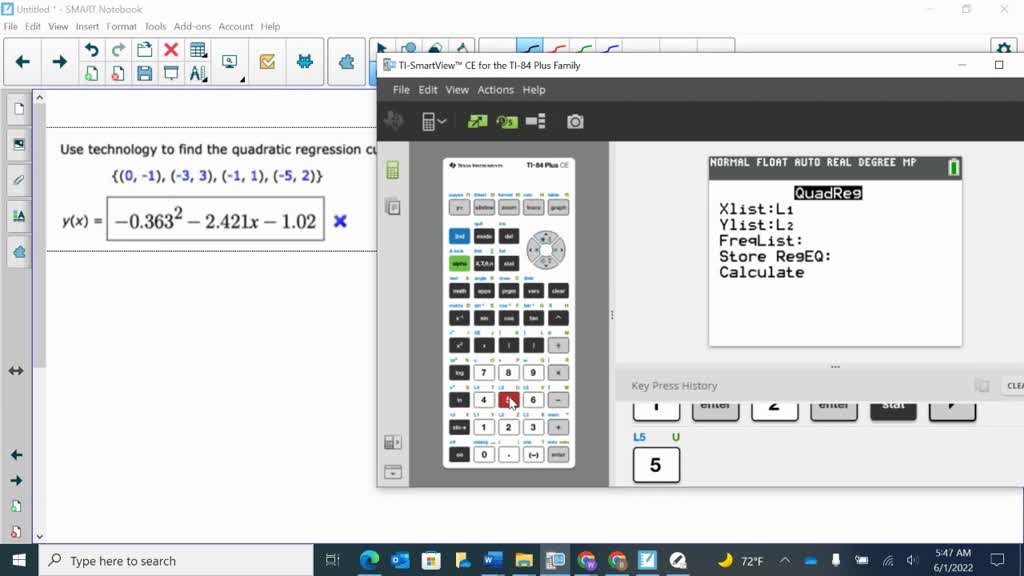Open the puzzle piece Add-ons icon
Screen dimensions: 1024x576
tap(346, 62)
